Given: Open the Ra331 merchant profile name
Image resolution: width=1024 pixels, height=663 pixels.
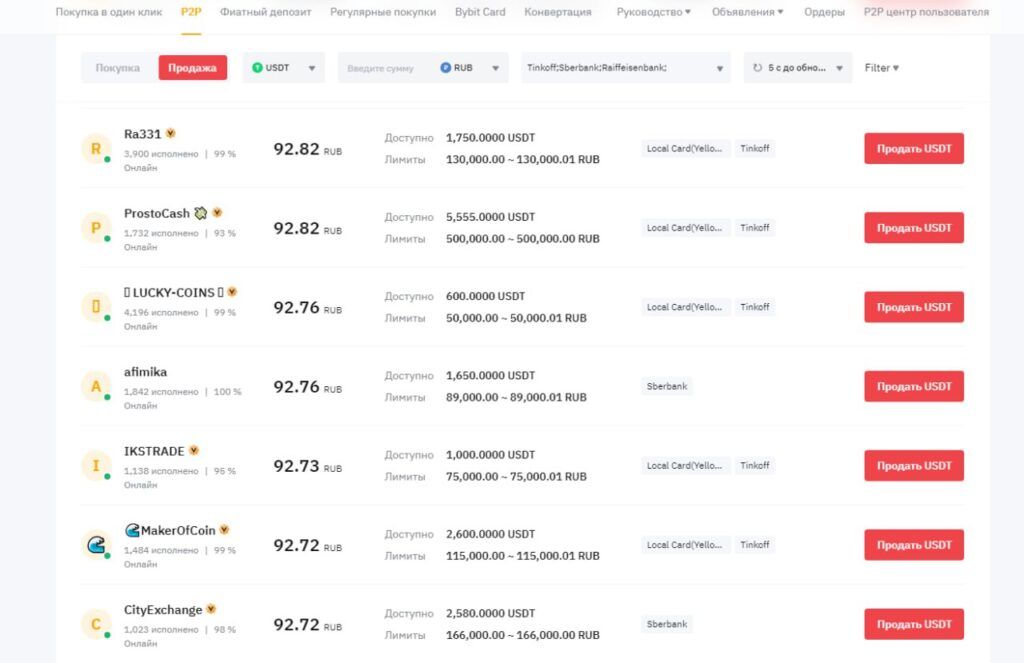Looking at the screenshot, I should pos(142,134).
